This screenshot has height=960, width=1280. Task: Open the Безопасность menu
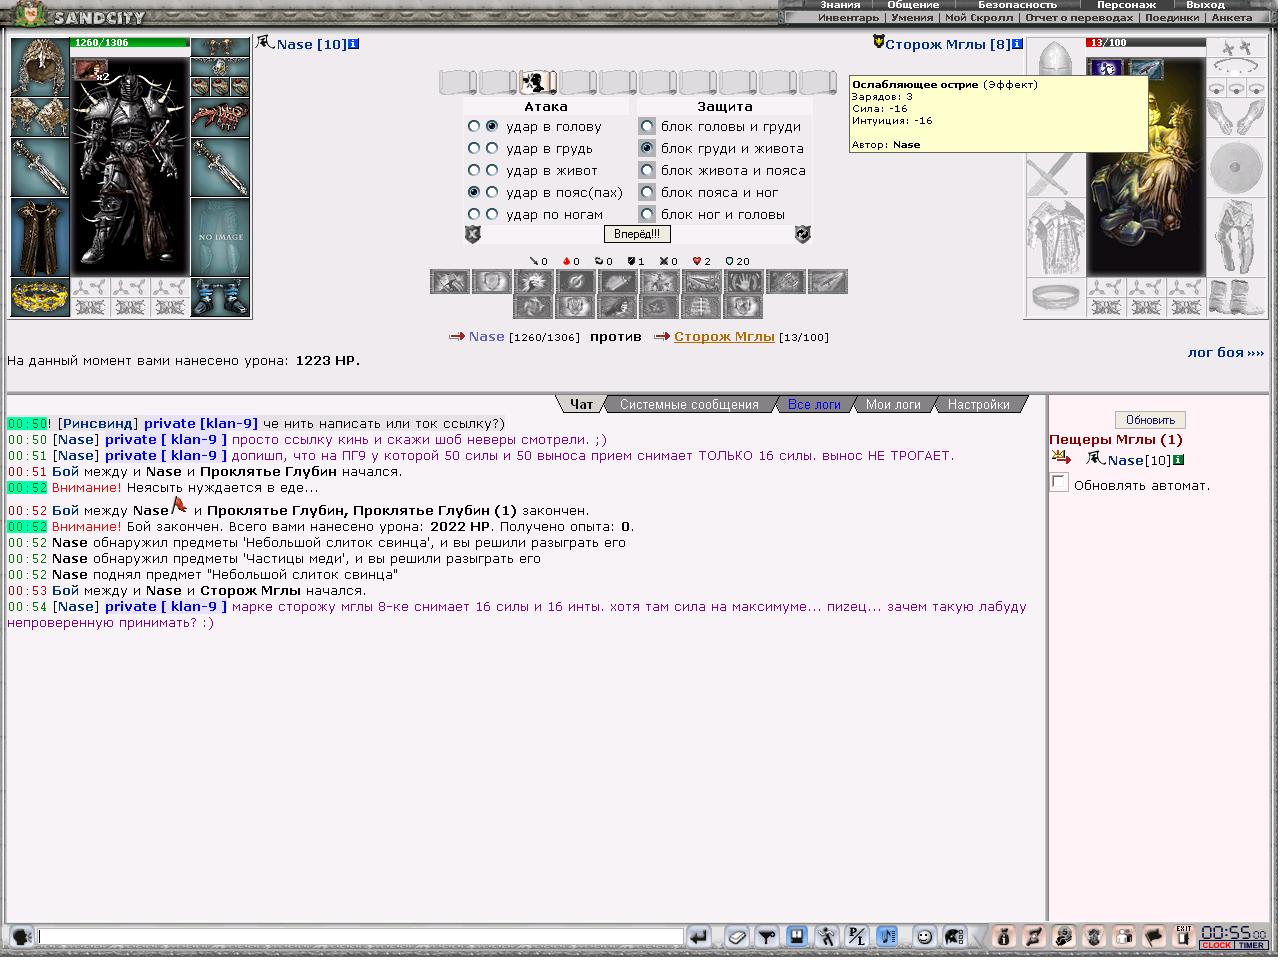1017,5
